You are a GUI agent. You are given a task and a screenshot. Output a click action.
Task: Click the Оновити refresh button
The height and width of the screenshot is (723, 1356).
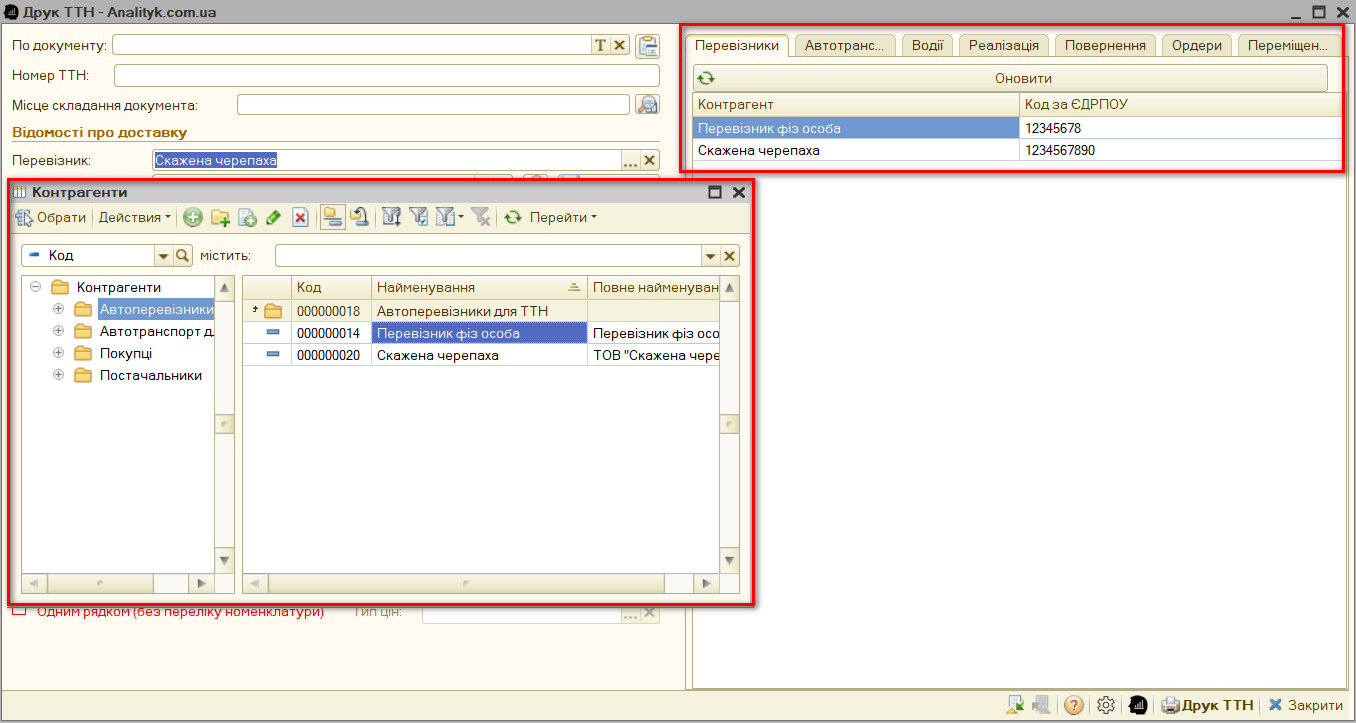click(1010, 78)
